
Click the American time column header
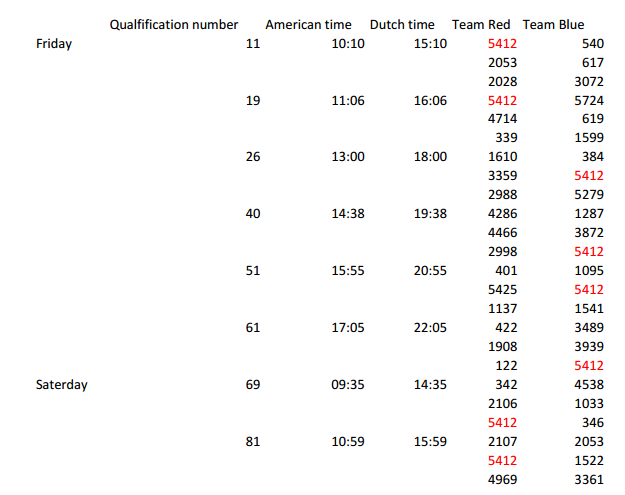coord(309,25)
